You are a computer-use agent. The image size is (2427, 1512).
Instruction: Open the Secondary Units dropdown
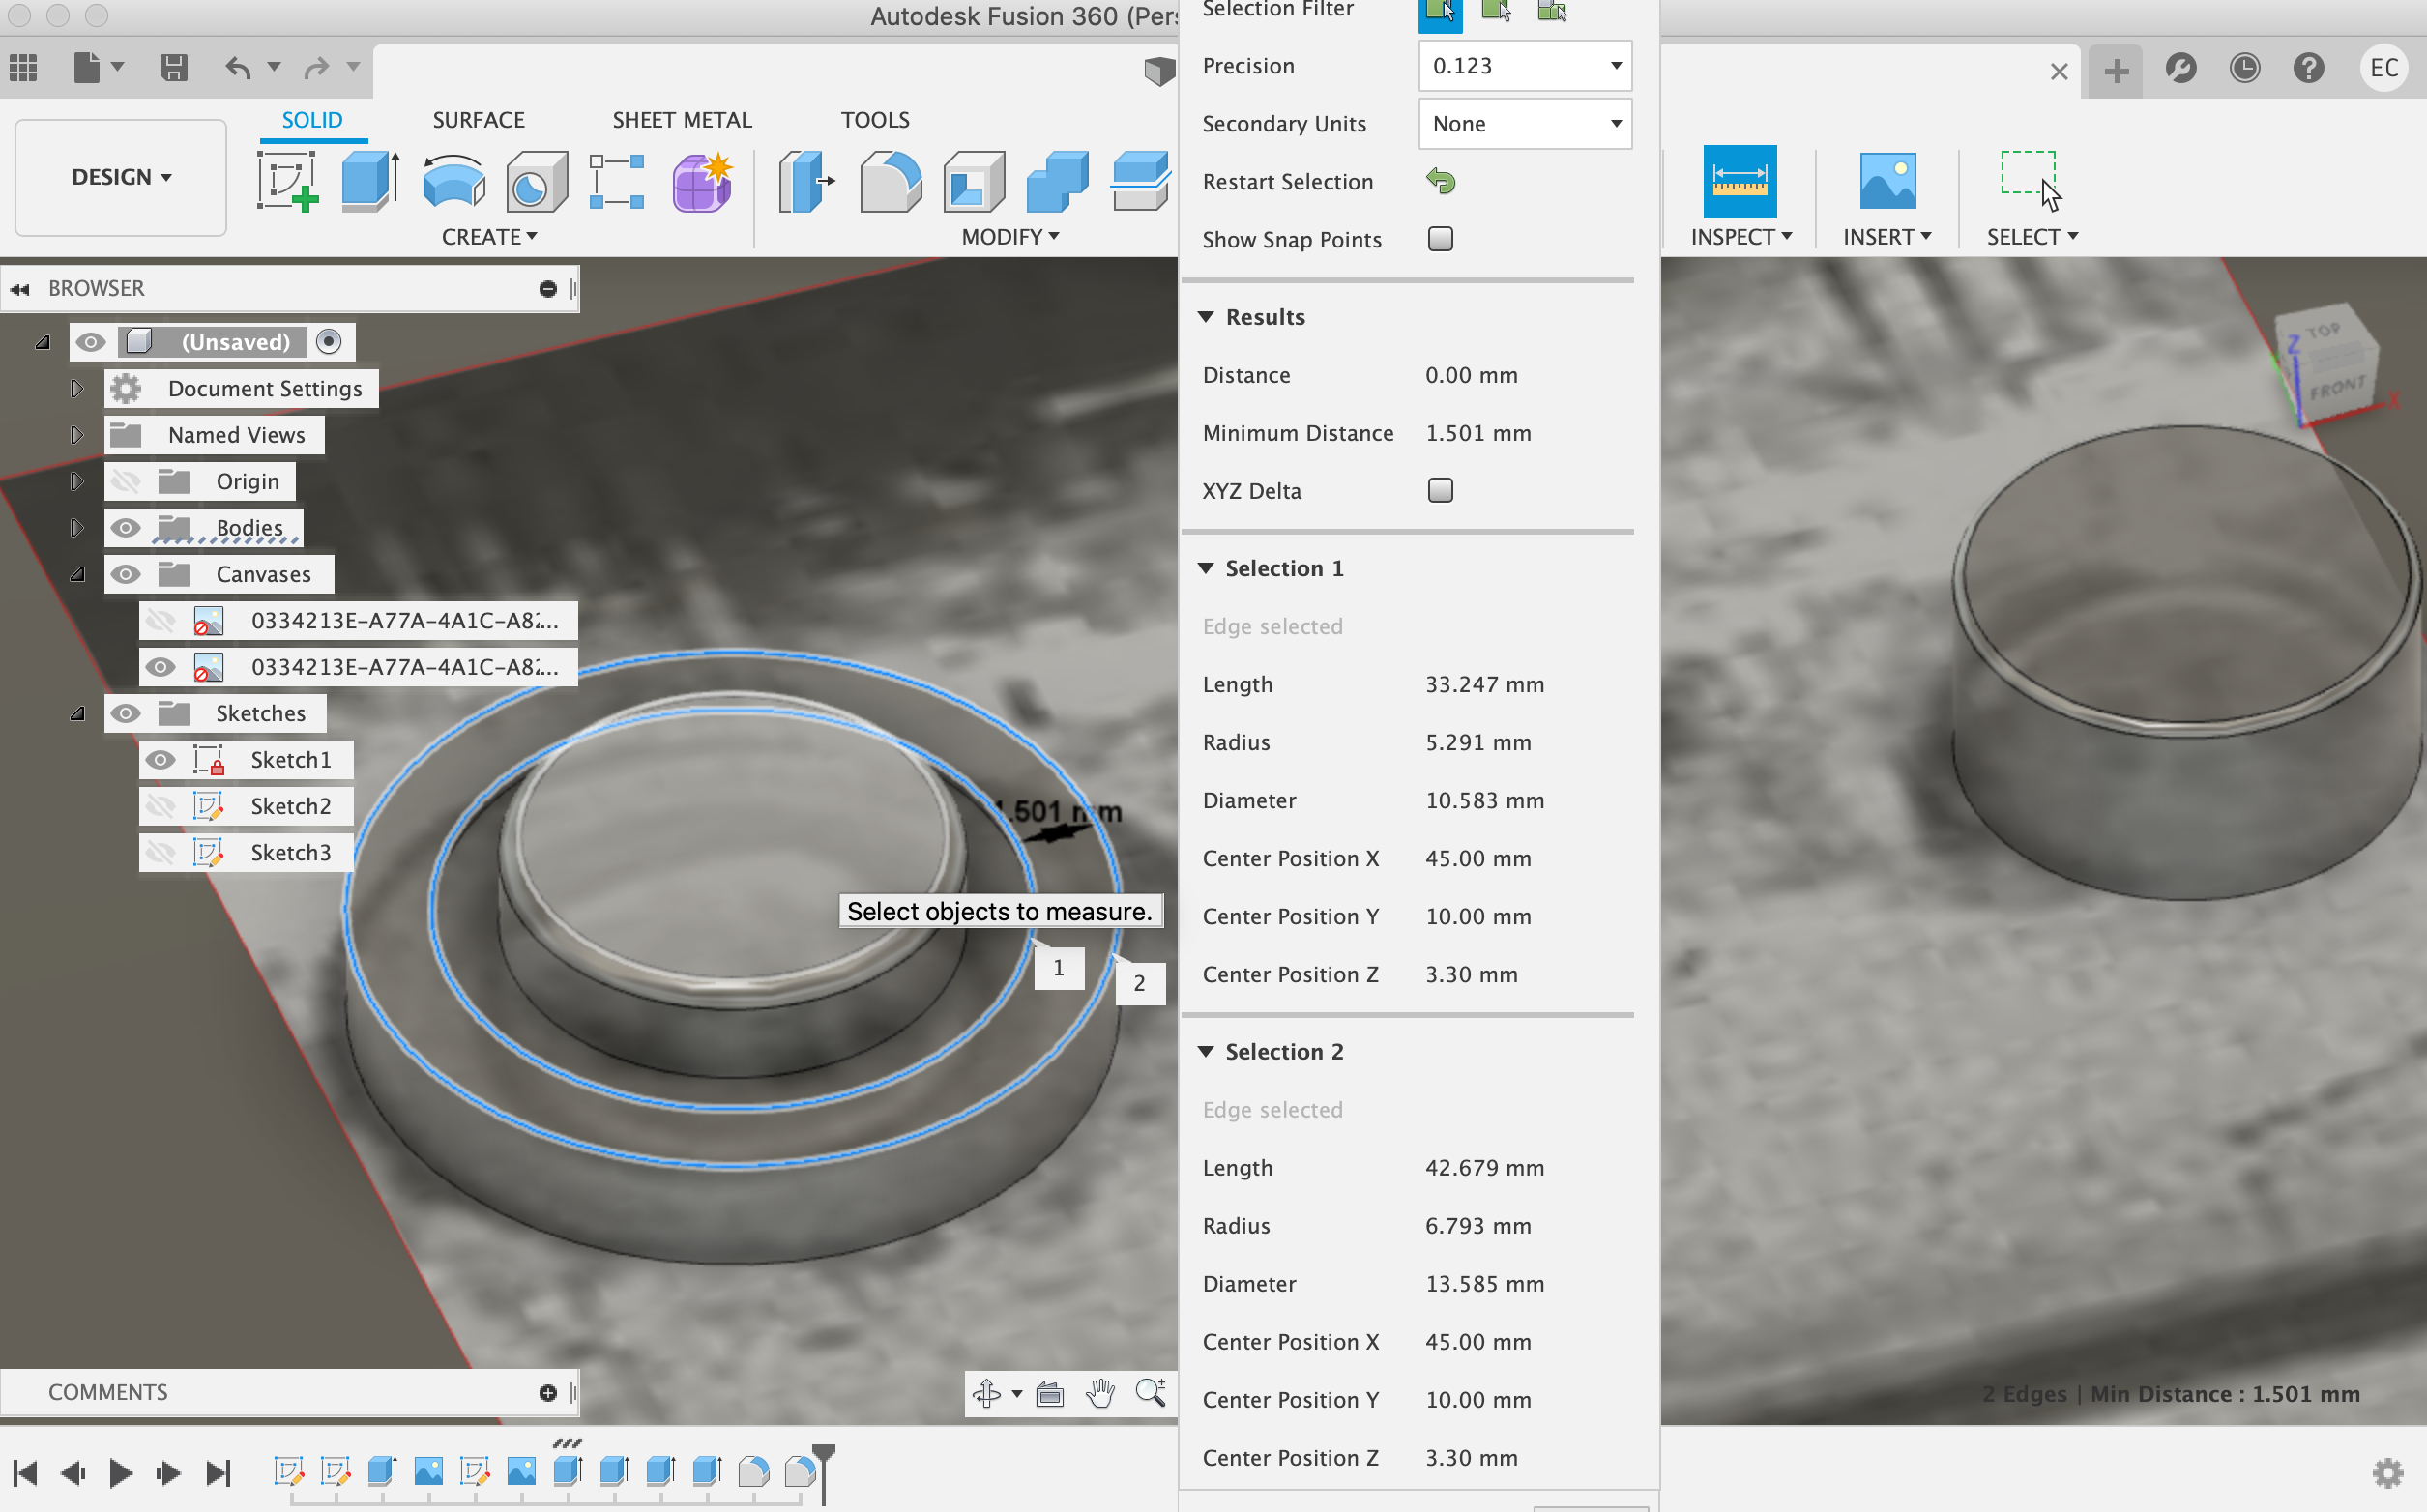coord(1525,124)
